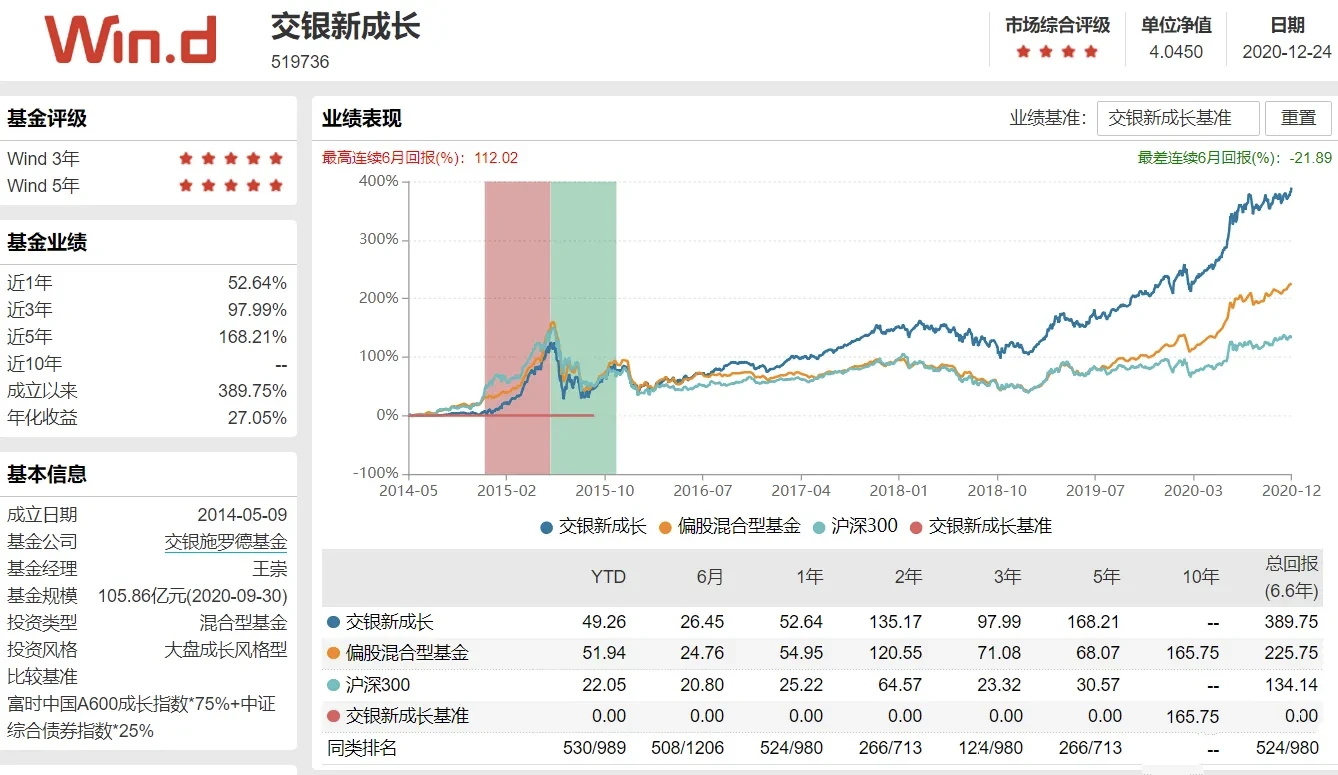Click the 成立日期 value 2014-05-09
Viewport: 1338px width, 775px height.
242,515
